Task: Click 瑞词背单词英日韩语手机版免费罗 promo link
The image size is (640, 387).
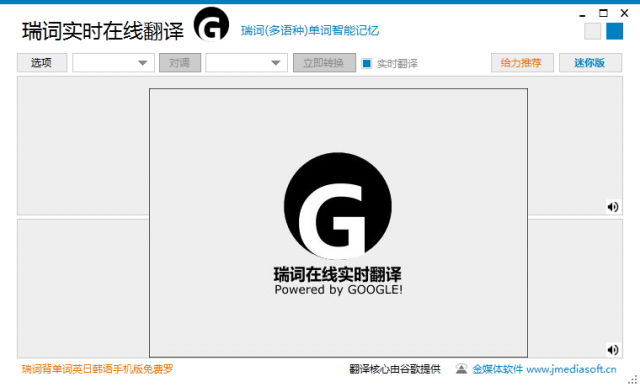Action: click(98, 369)
